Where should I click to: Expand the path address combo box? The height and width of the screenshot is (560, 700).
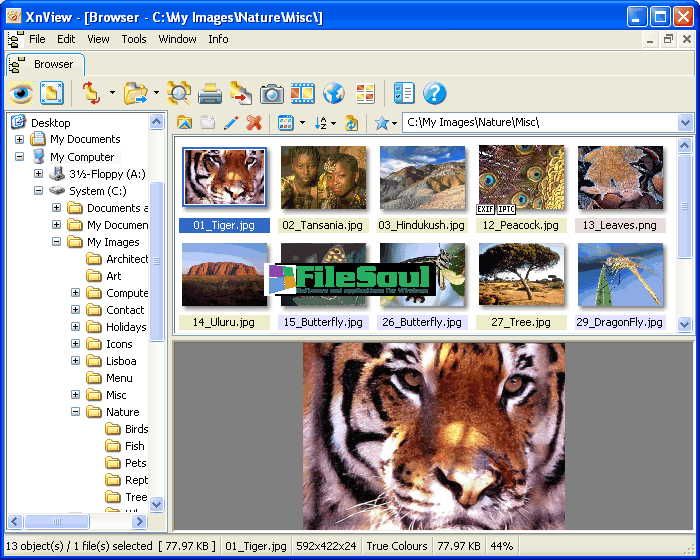pyautogui.click(x=685, y=123)
